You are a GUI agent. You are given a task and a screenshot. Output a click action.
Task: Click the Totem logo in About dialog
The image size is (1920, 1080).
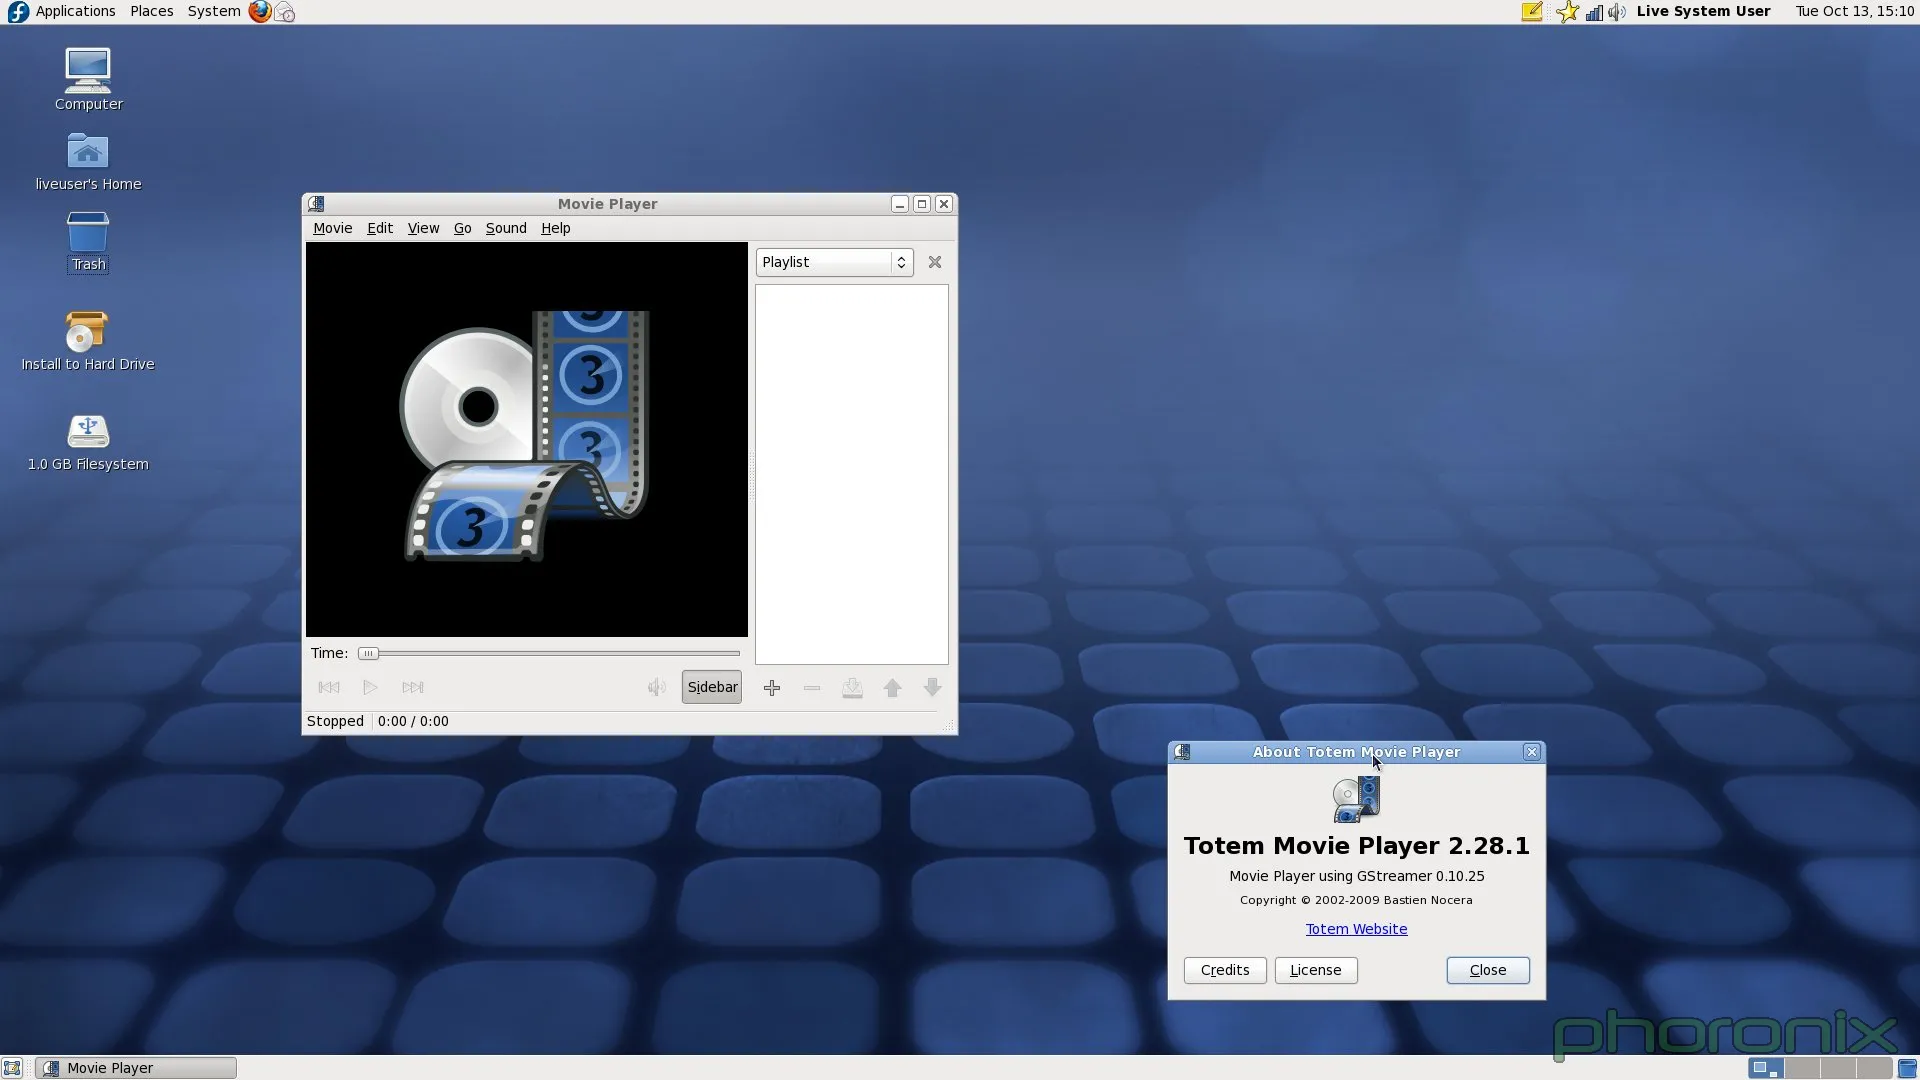tap(1356, 799)
